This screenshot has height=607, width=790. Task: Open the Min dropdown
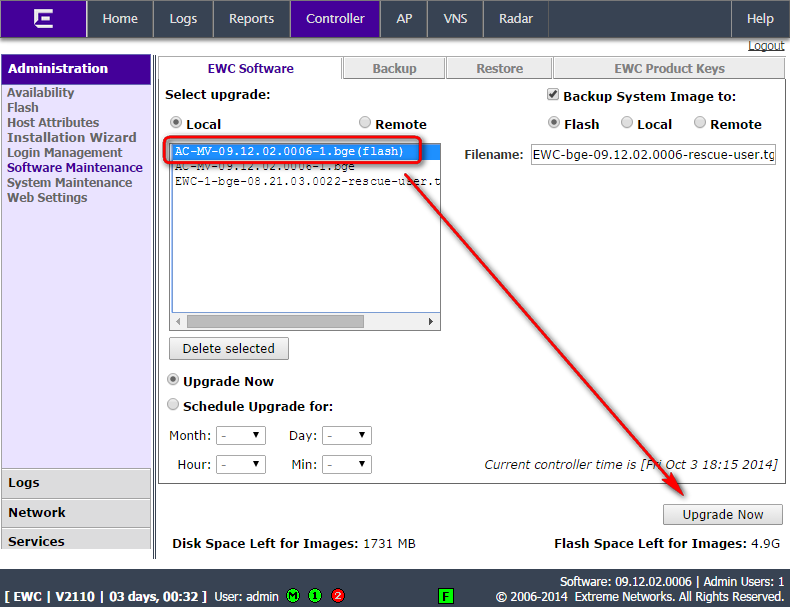click(x=347, y=464)
